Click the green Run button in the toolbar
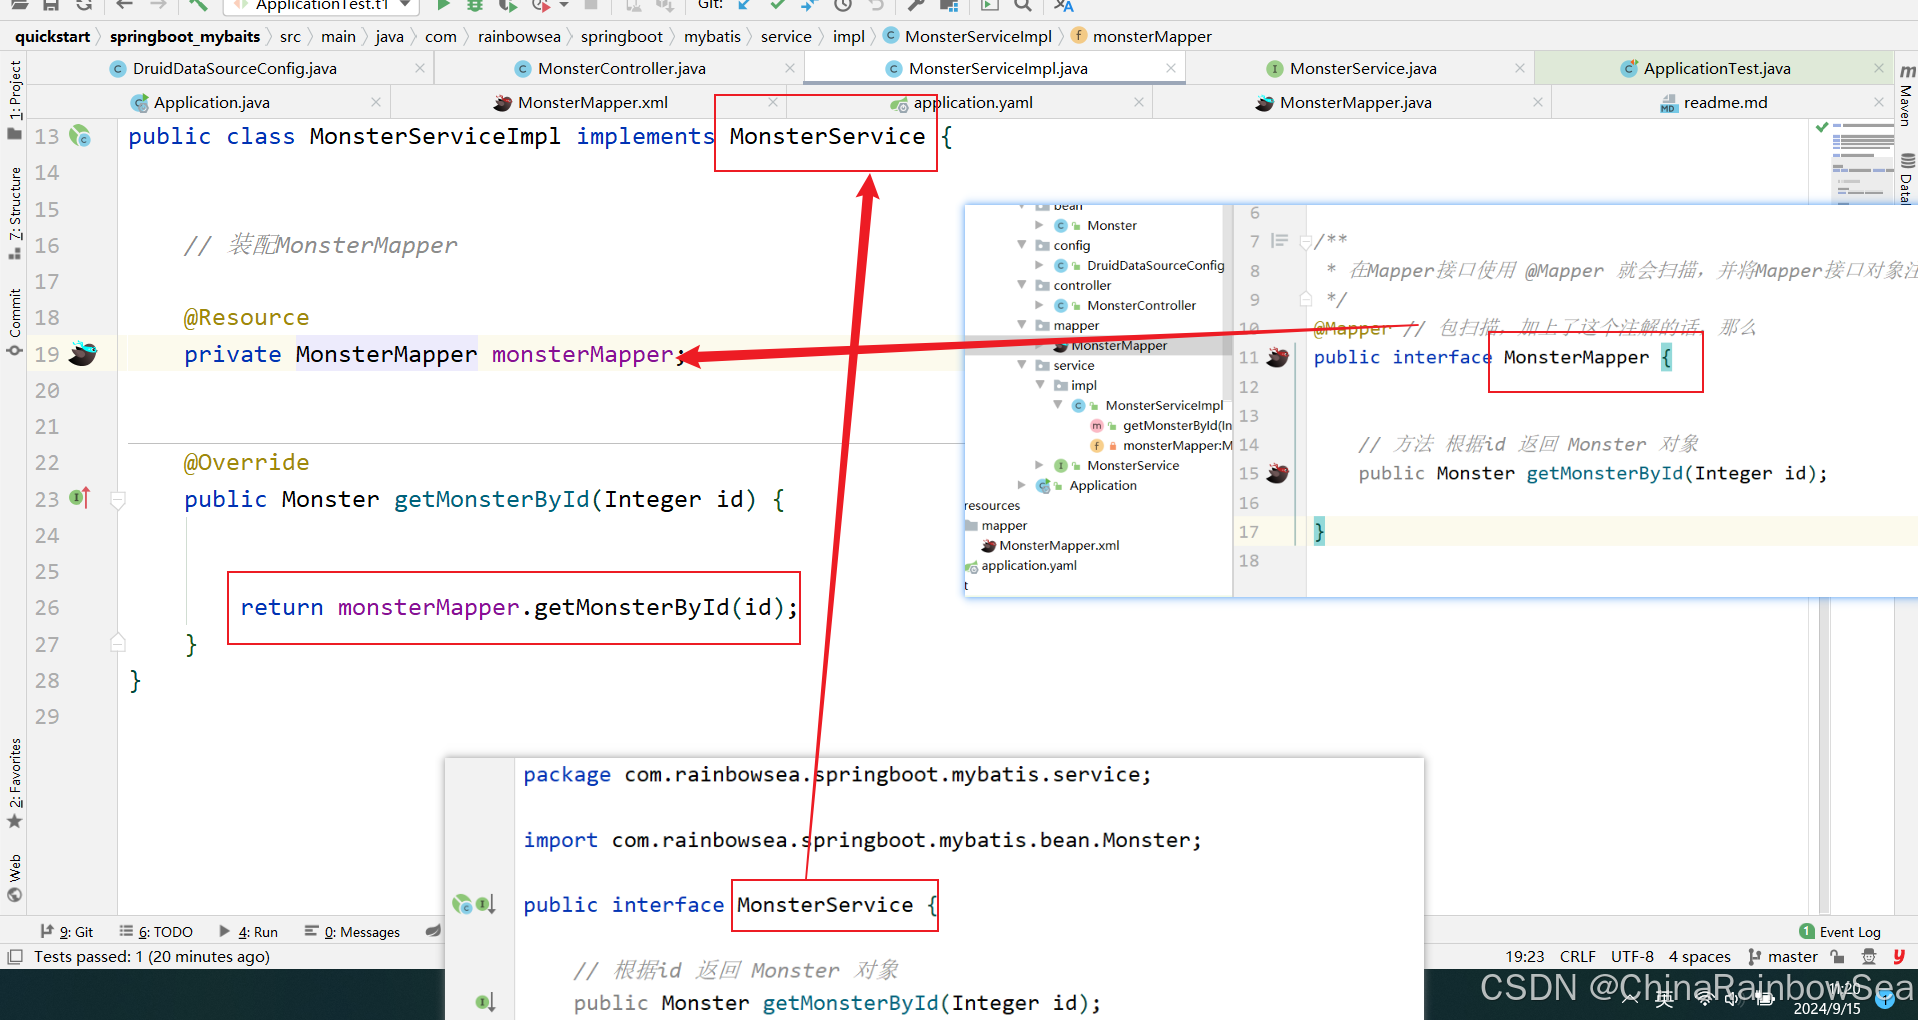This screenshot has height=1020, width=1918. pyautogui.click(x=443, y=5)
